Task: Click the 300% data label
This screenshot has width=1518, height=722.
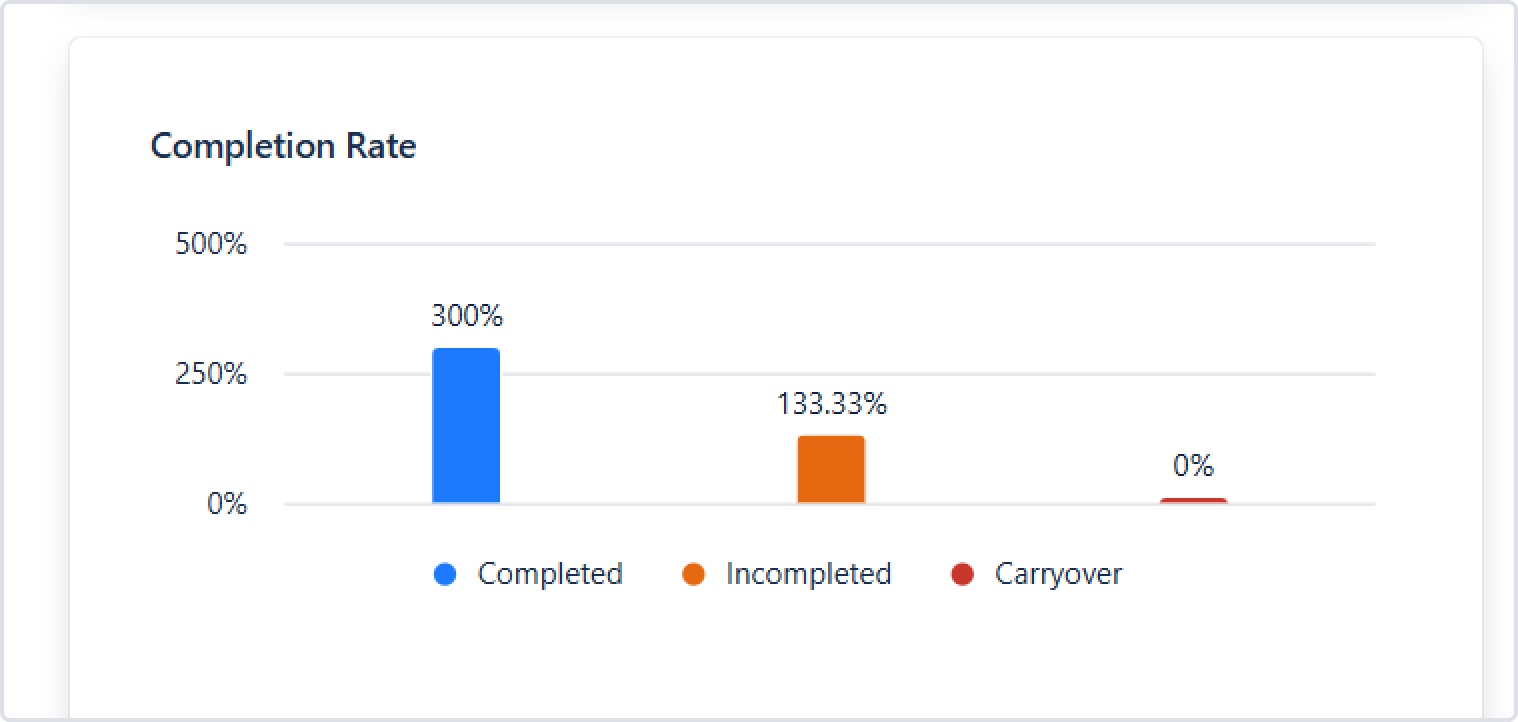Action: tap(467, 317)
